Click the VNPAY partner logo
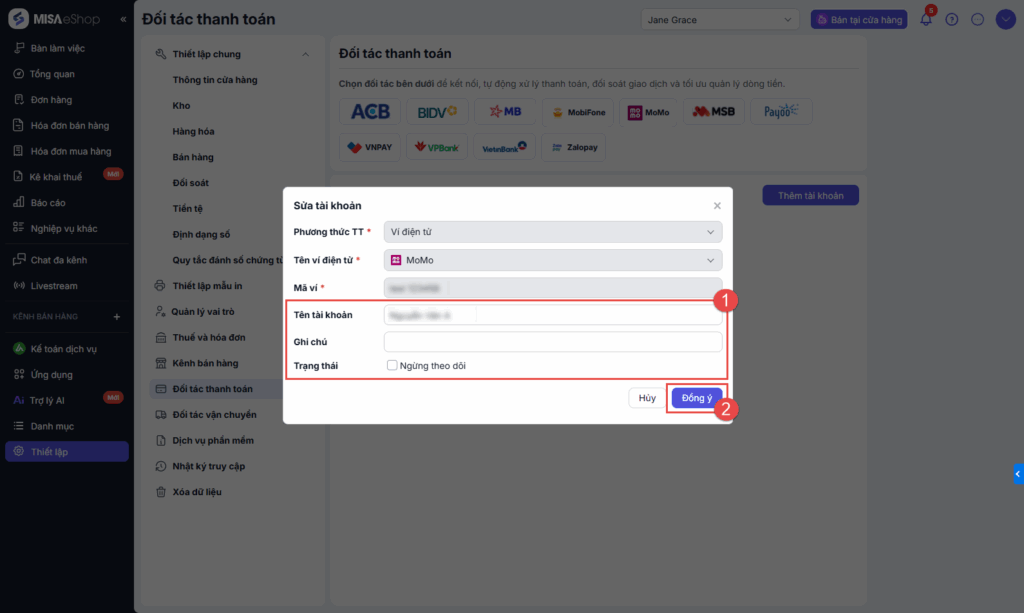 point(370,147)
